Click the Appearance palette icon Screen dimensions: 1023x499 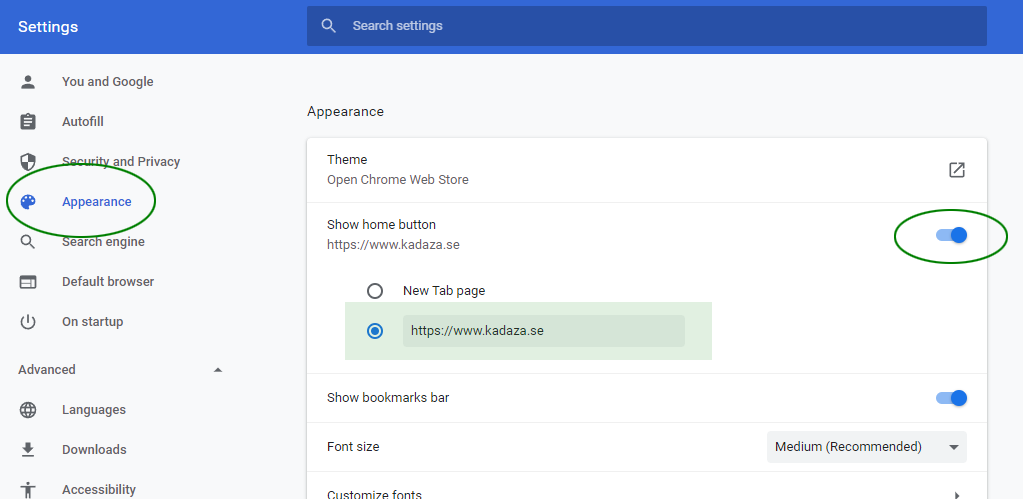(28, 202)
